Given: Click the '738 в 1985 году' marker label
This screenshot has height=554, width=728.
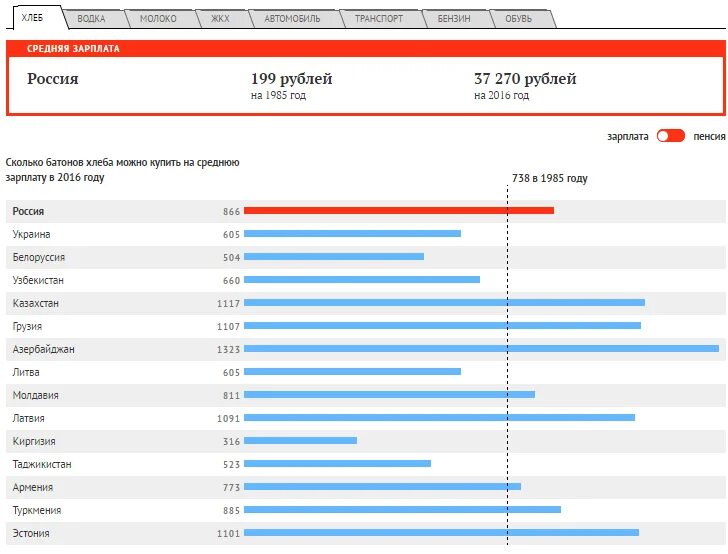Looking at the screenshot, I should click(550, 178).
